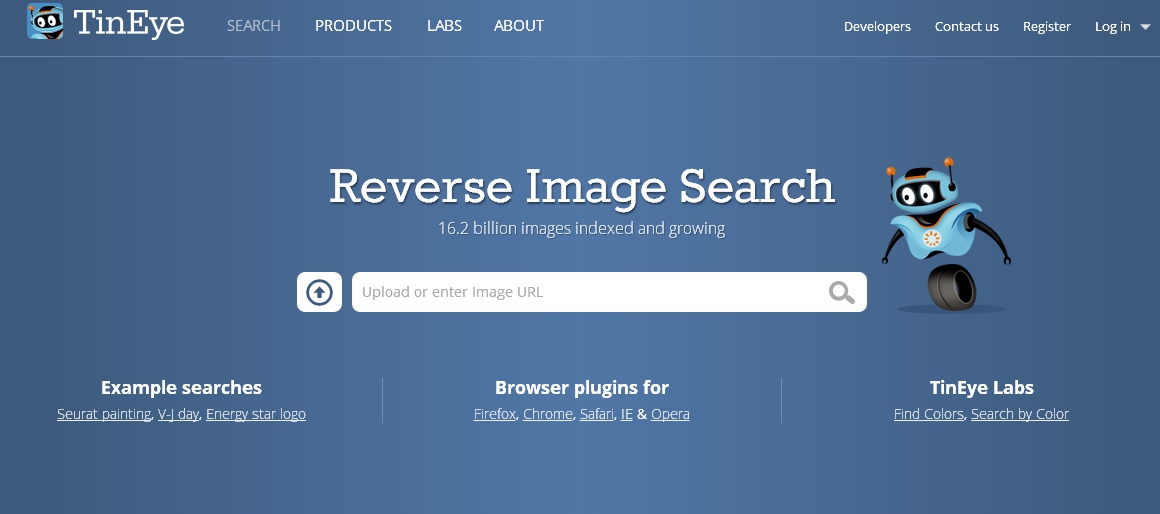The image size is (1160, 514).
Task: Open the SEARCH menu item
Action: point(254,26)
